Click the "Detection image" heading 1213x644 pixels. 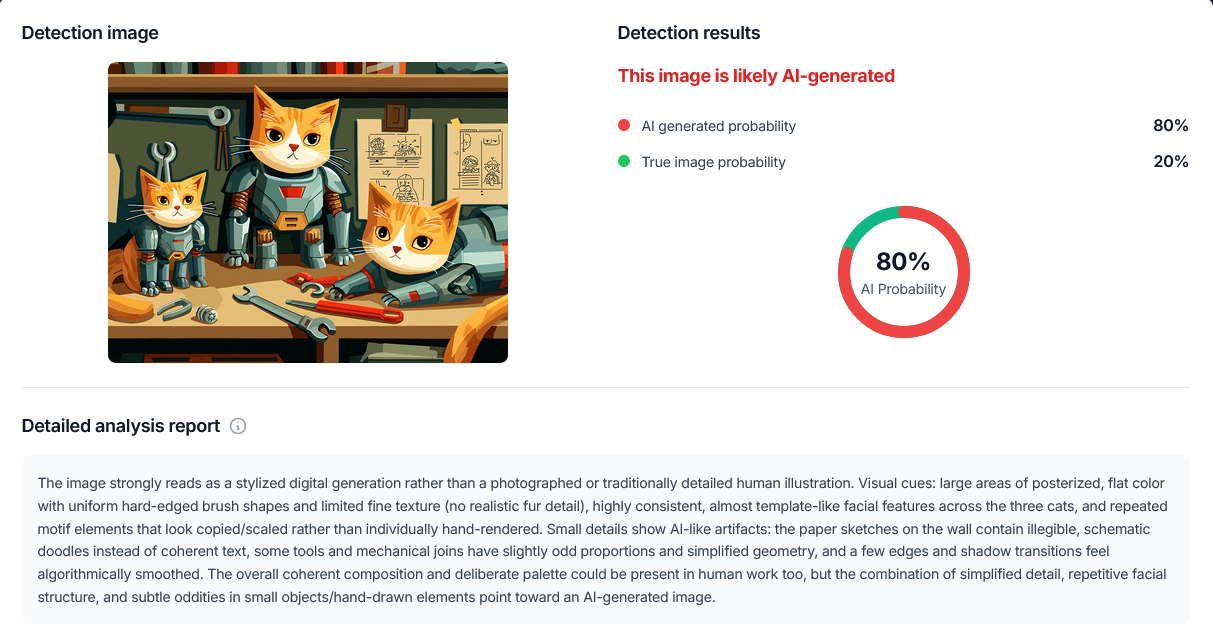(90, 33)
